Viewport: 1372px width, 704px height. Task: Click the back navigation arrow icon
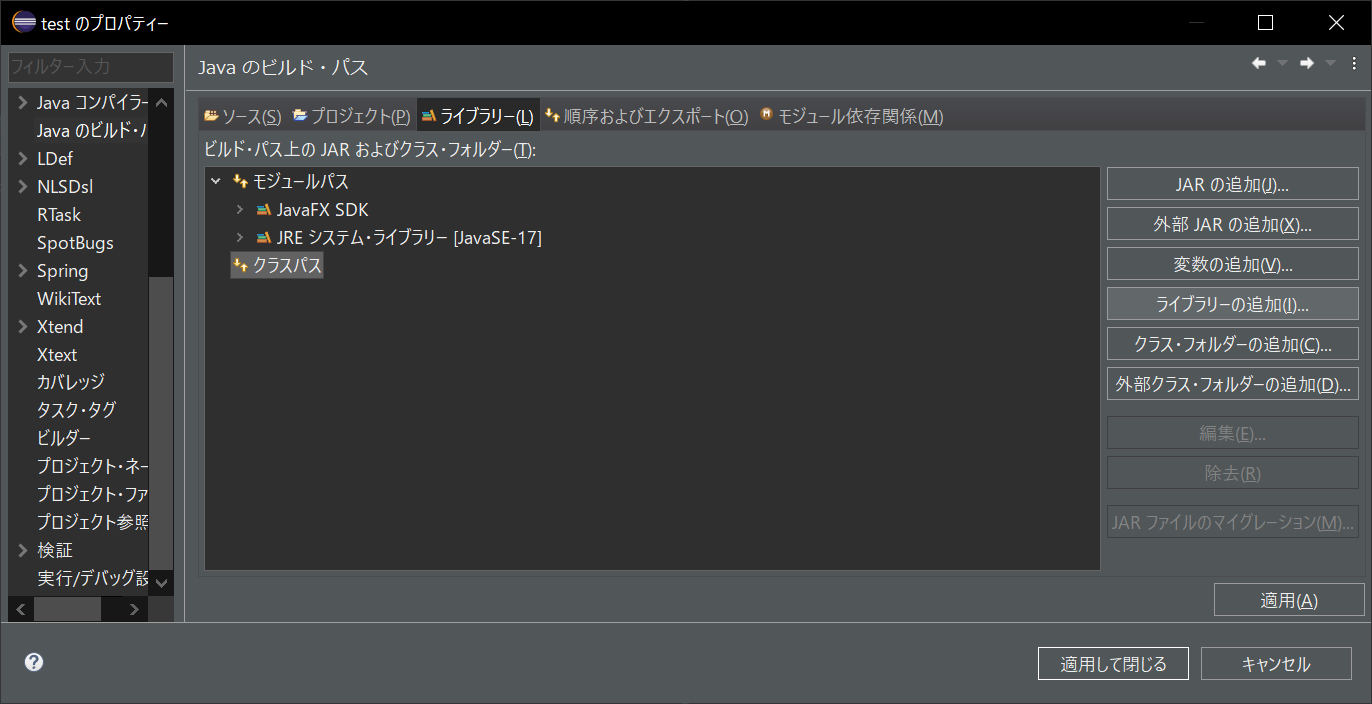point(1258,62)
